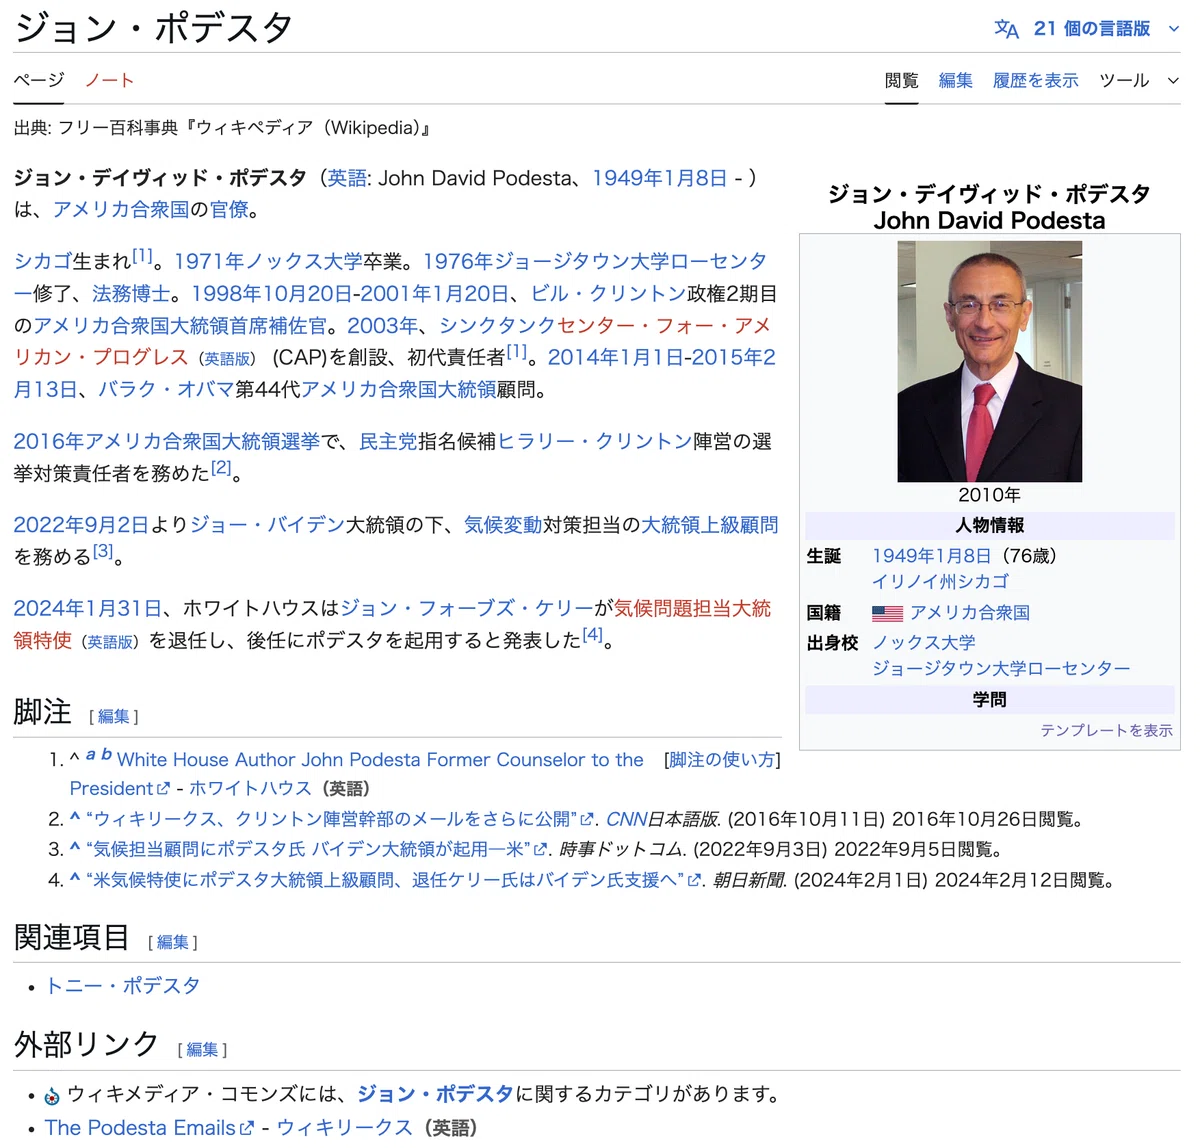Open the イリノイ州シカゴ link
The height and width of the screenshot is (1148, 1200).
click(x=940, y=581)
